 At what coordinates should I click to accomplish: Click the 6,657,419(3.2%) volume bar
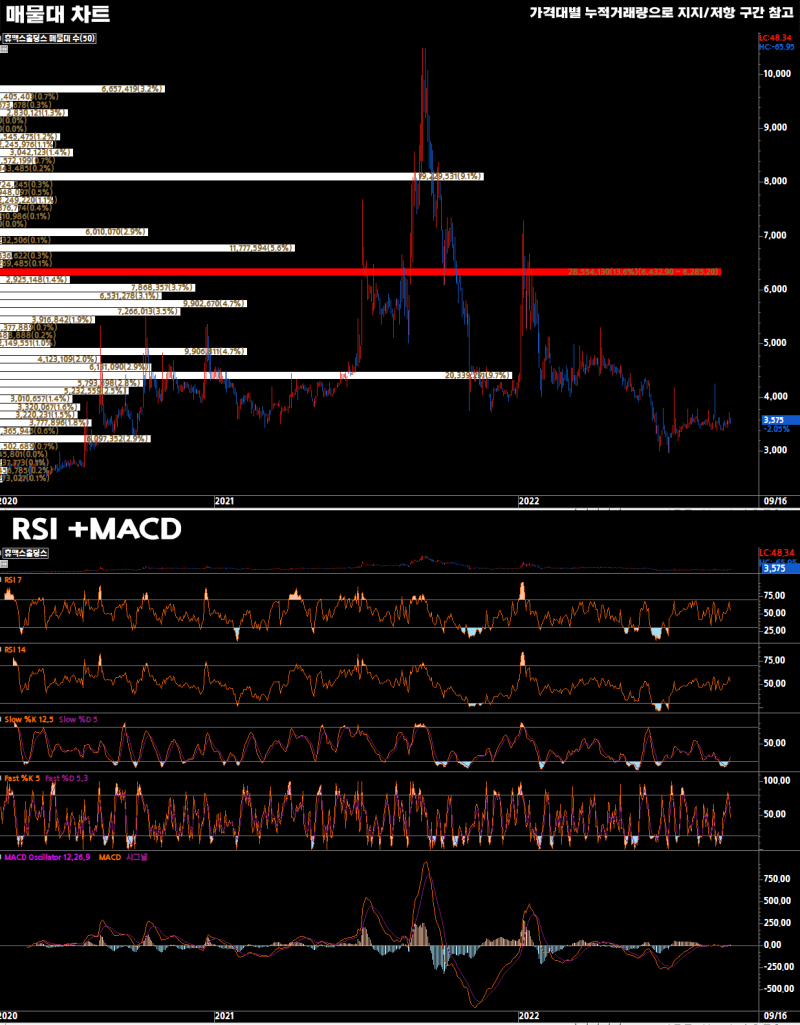(x=82, y=89)
